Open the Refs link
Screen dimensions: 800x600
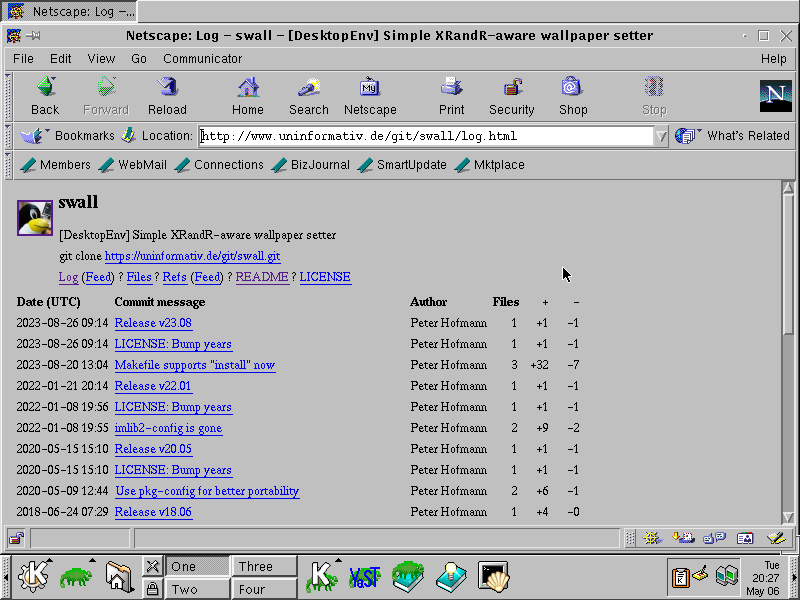pyautogui.click(x=174, y=277)
